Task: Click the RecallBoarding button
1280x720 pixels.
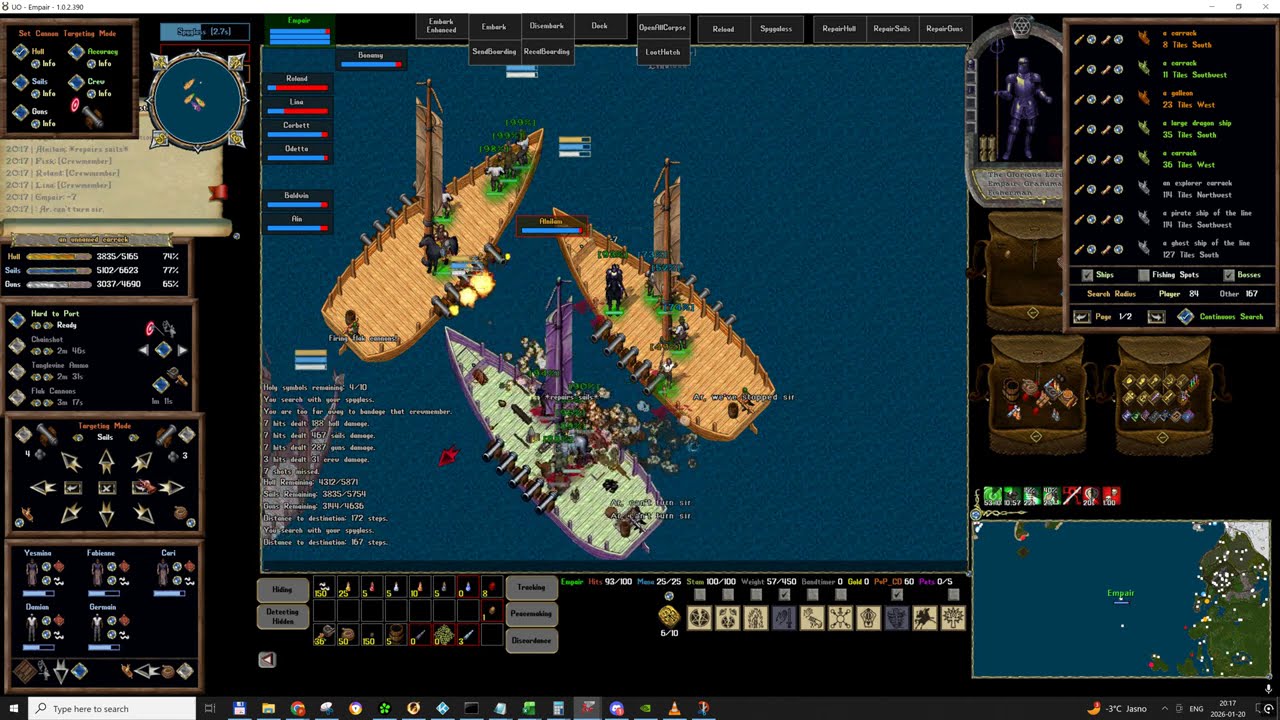Action: click(x=546, y=52)
